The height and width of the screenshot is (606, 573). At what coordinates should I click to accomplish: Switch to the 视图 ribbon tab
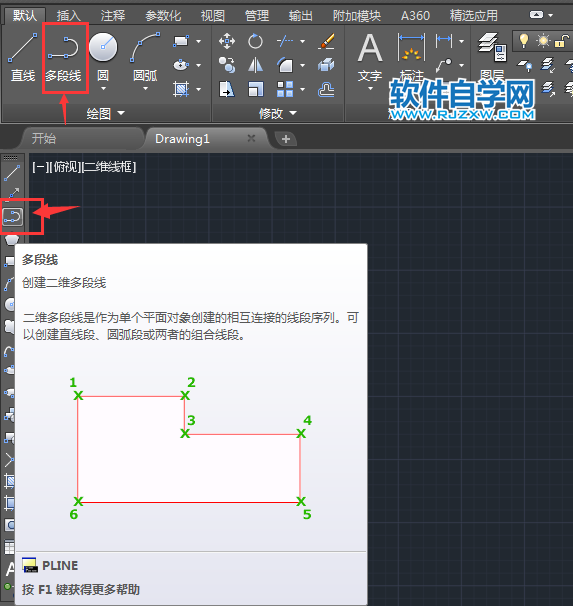[213, 15]
